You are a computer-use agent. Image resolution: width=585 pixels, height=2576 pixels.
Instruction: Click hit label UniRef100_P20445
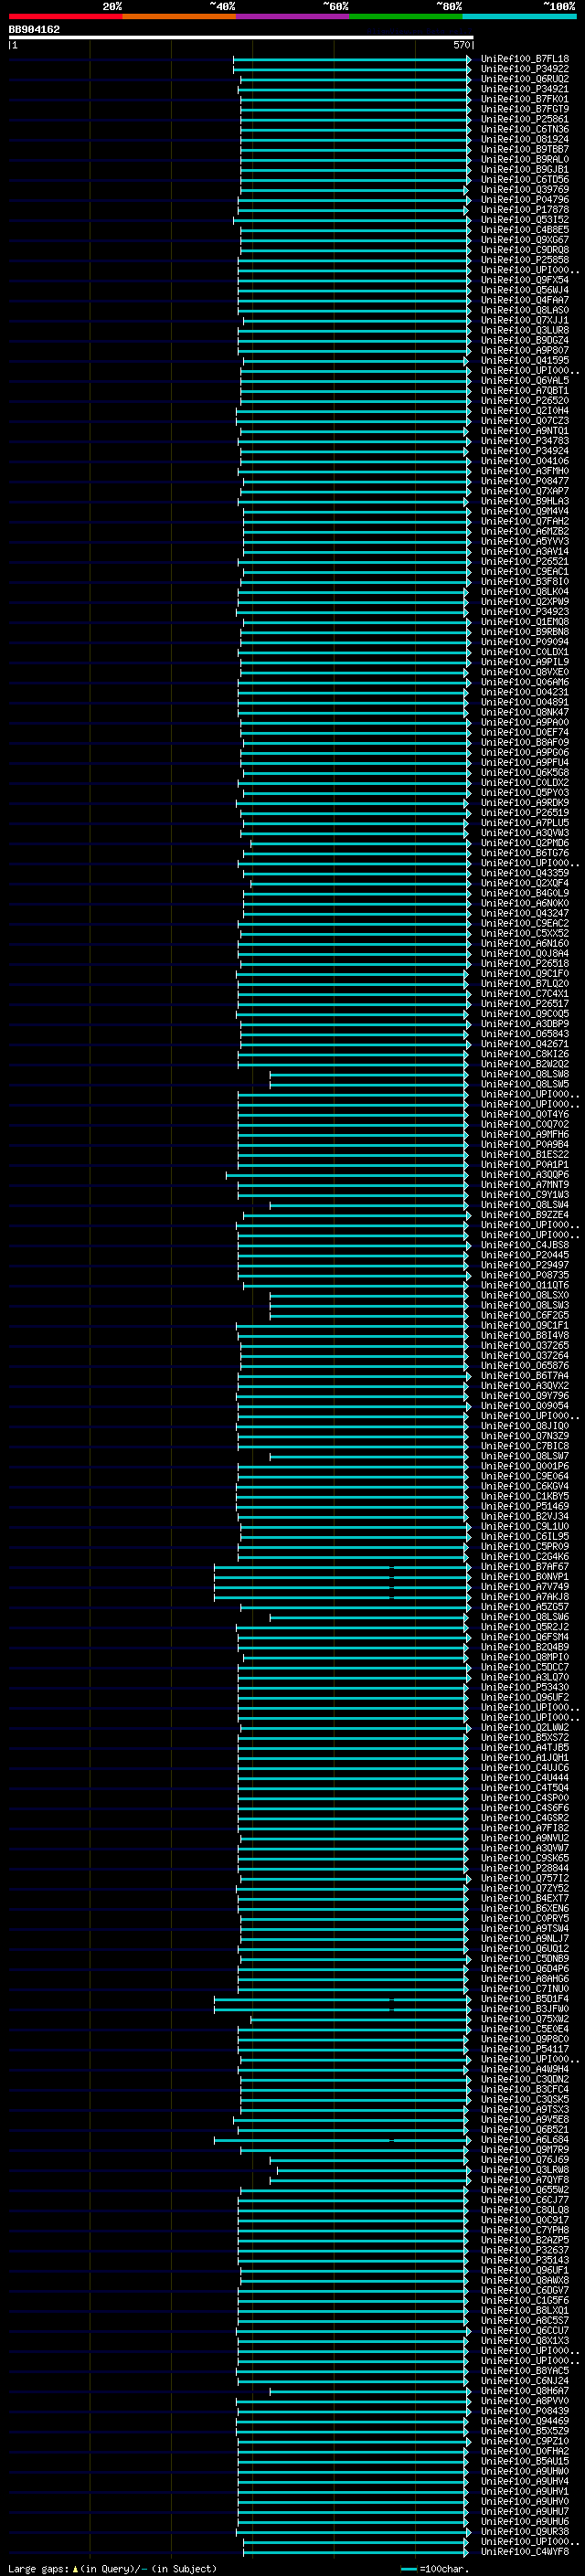pos(525,1255)
